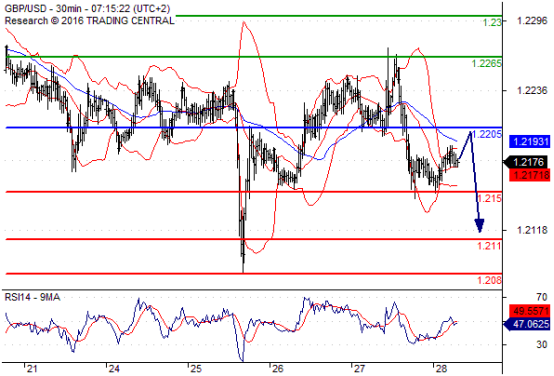
Task: Click the GBP/USD 30min chart title
Action: point(87,8)
